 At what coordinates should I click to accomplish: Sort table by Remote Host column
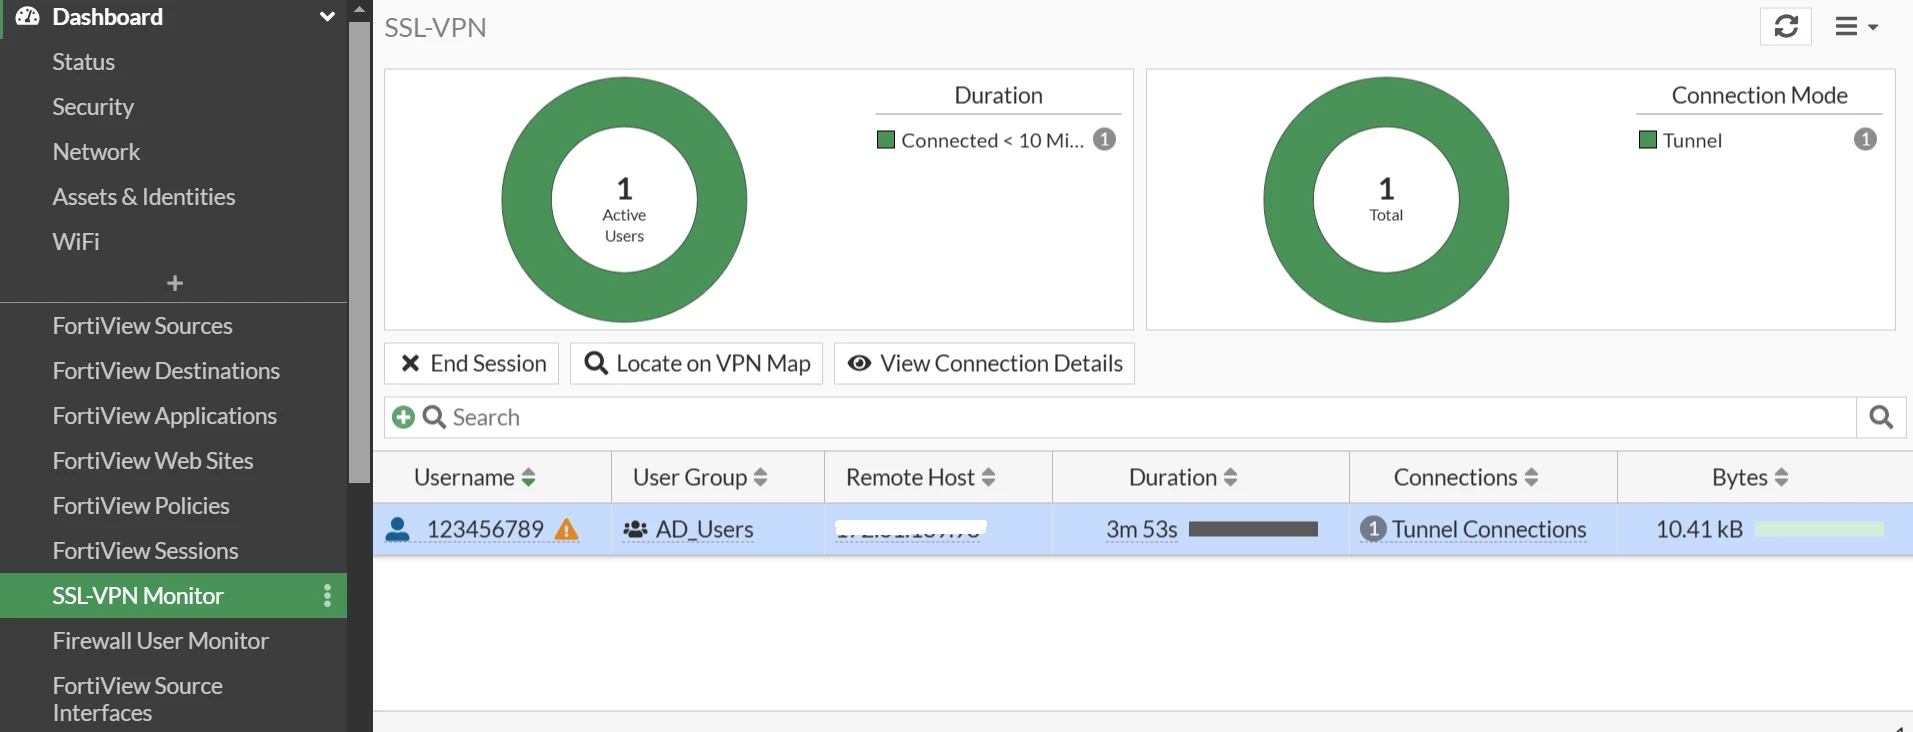point(921,477)
